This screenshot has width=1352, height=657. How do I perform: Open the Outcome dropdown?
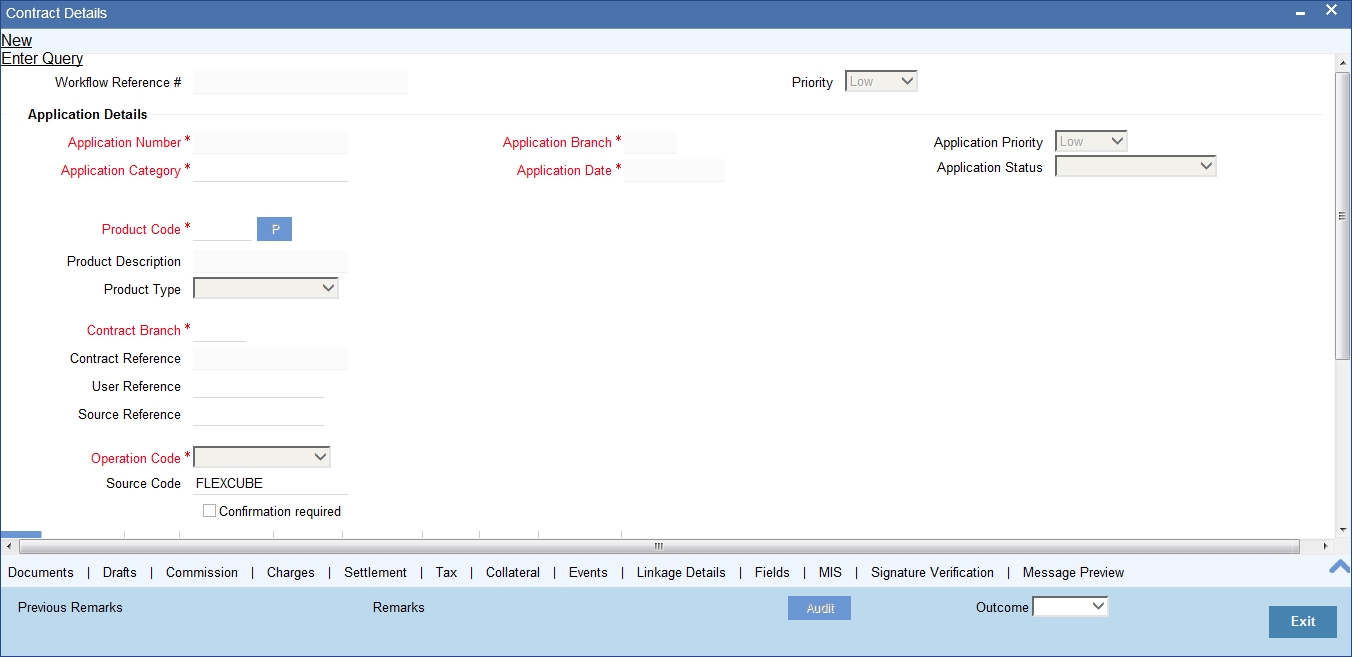[x=1070, y=606]
